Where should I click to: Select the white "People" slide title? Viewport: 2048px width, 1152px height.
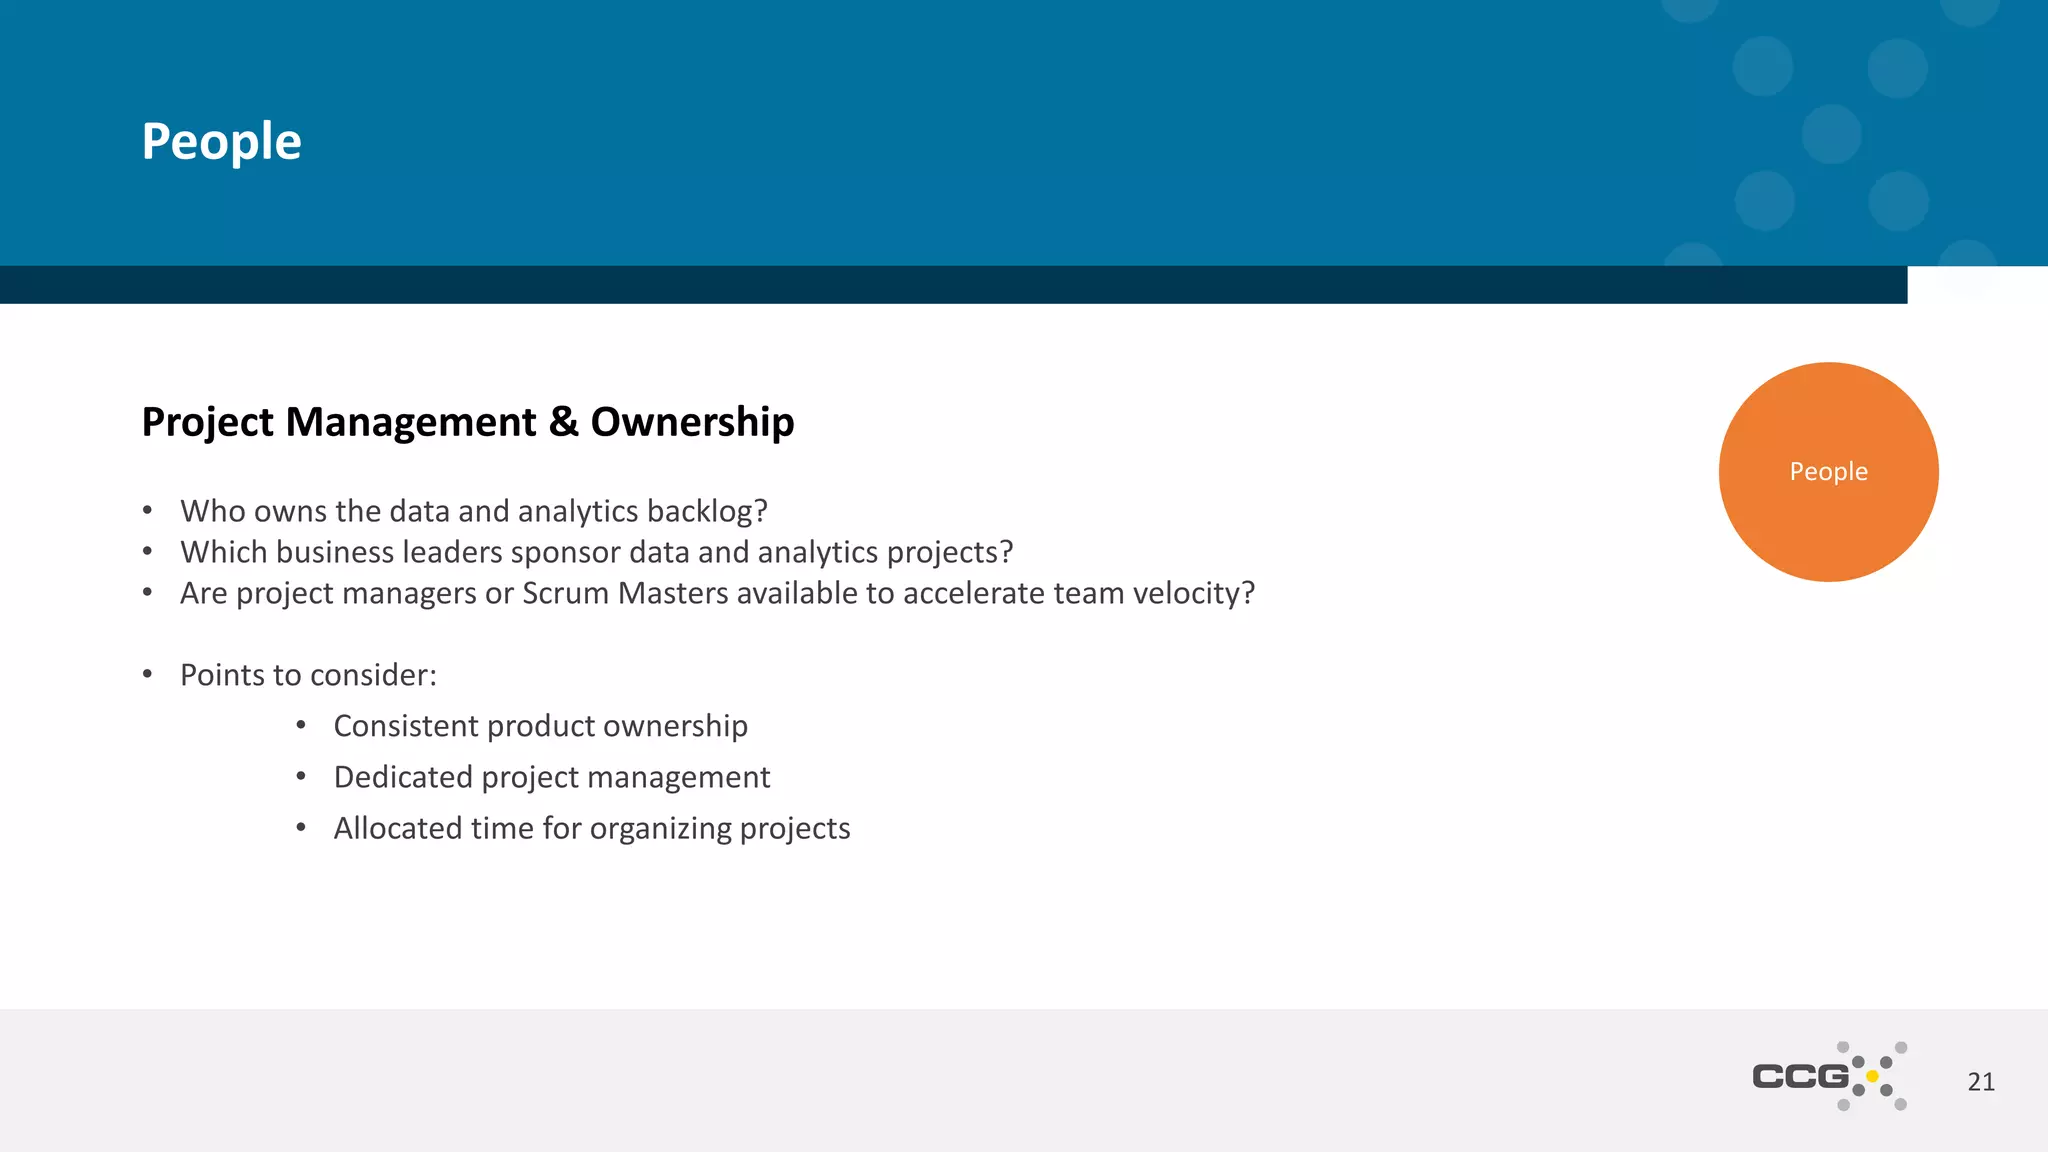pos(221,141)
